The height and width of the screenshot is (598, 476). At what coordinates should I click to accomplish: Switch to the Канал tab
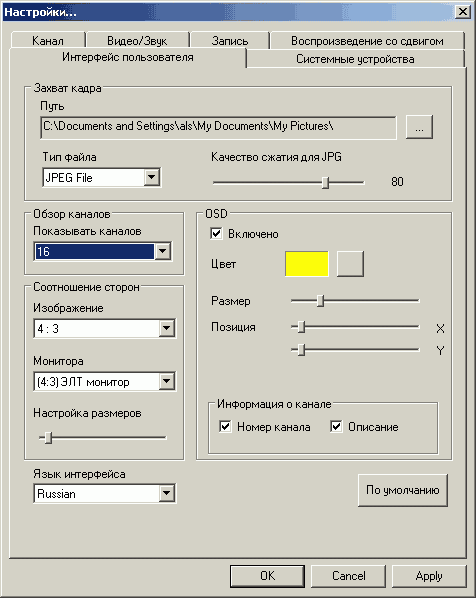pyautogui.click(x=48, y=40)
